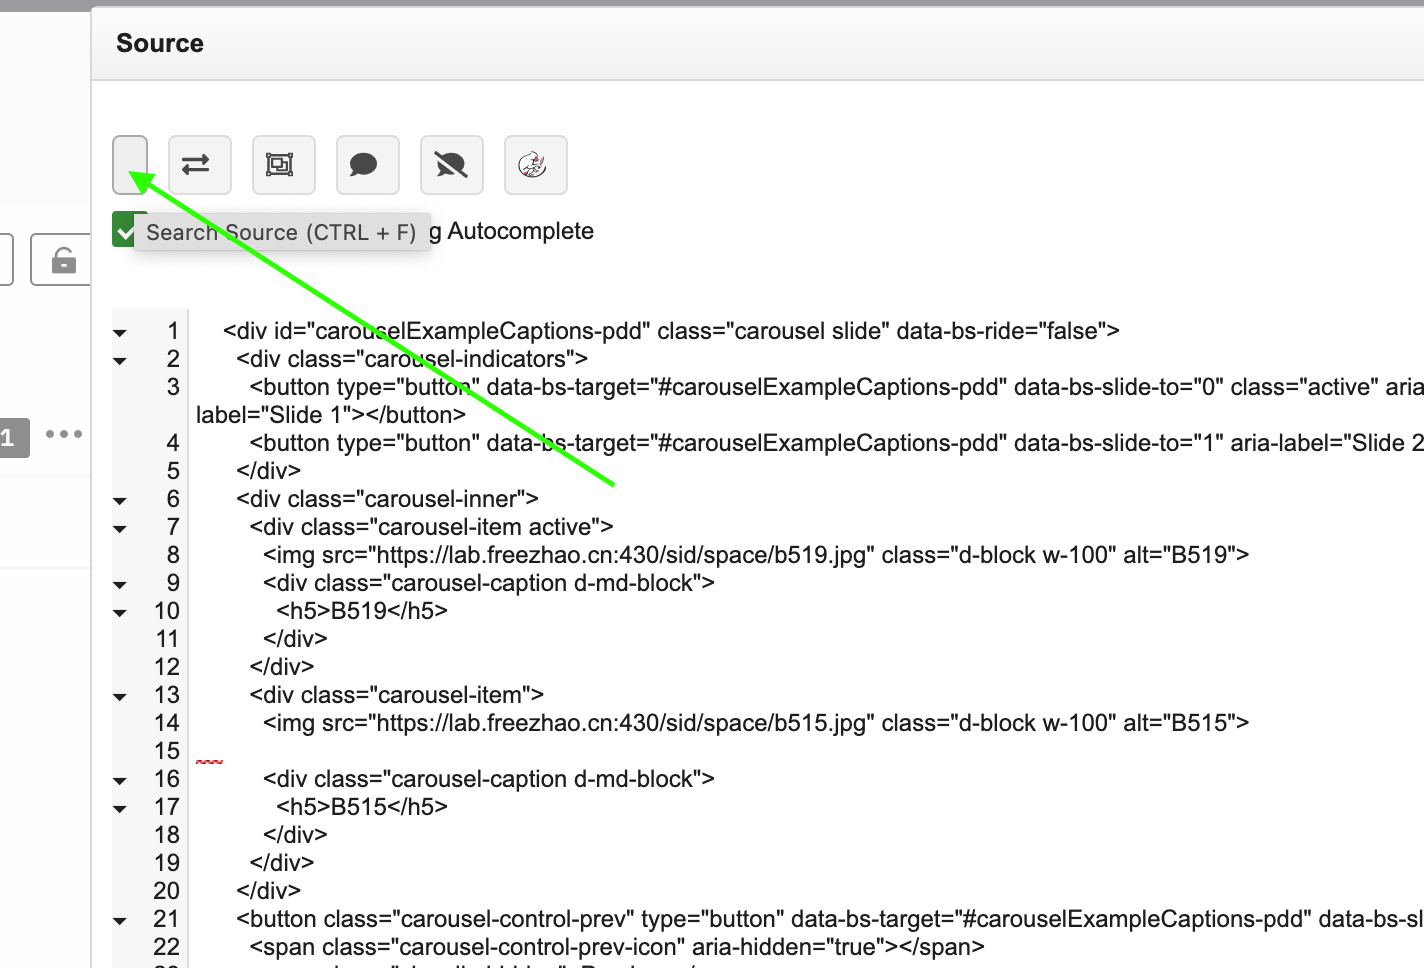Click the gray badge numbered 1
Image resolution: width=1424 pixels, height=968 pixels.
pyautogui.click(x=10, y=437)
